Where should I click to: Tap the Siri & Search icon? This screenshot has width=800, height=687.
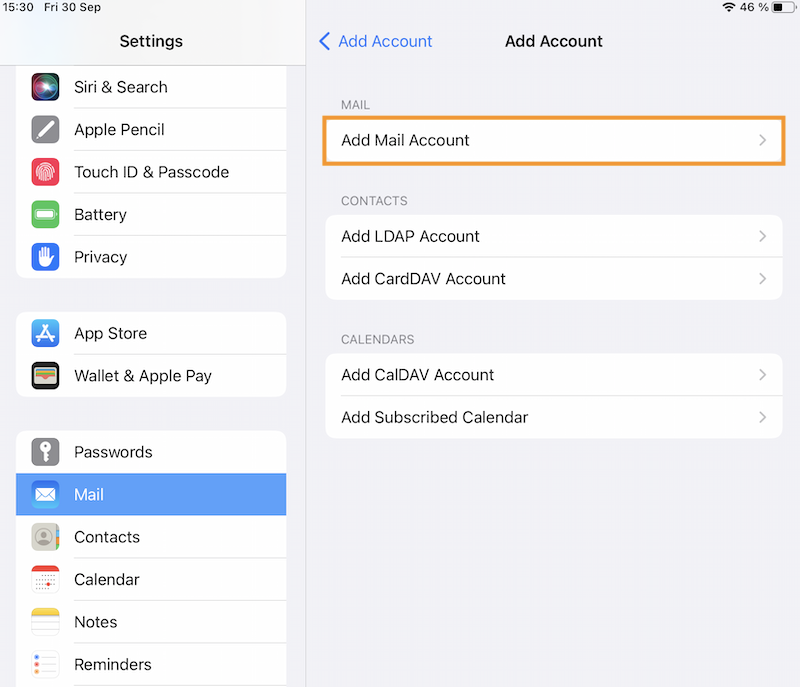pyautogui.click(x=45, y=87)
